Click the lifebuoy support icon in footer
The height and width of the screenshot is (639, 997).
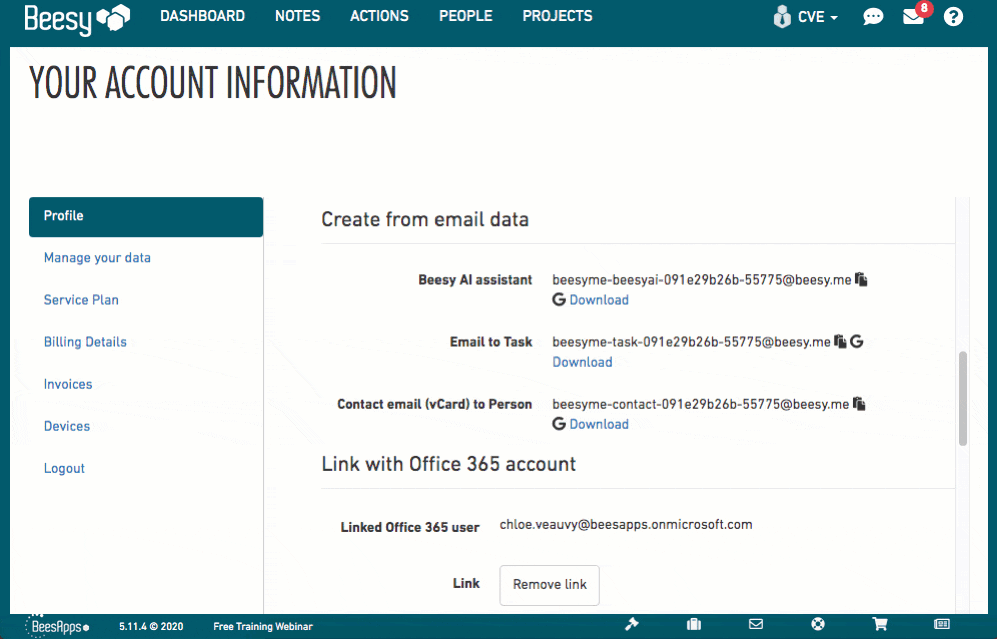pyautogui.click(x=818, y=624)
